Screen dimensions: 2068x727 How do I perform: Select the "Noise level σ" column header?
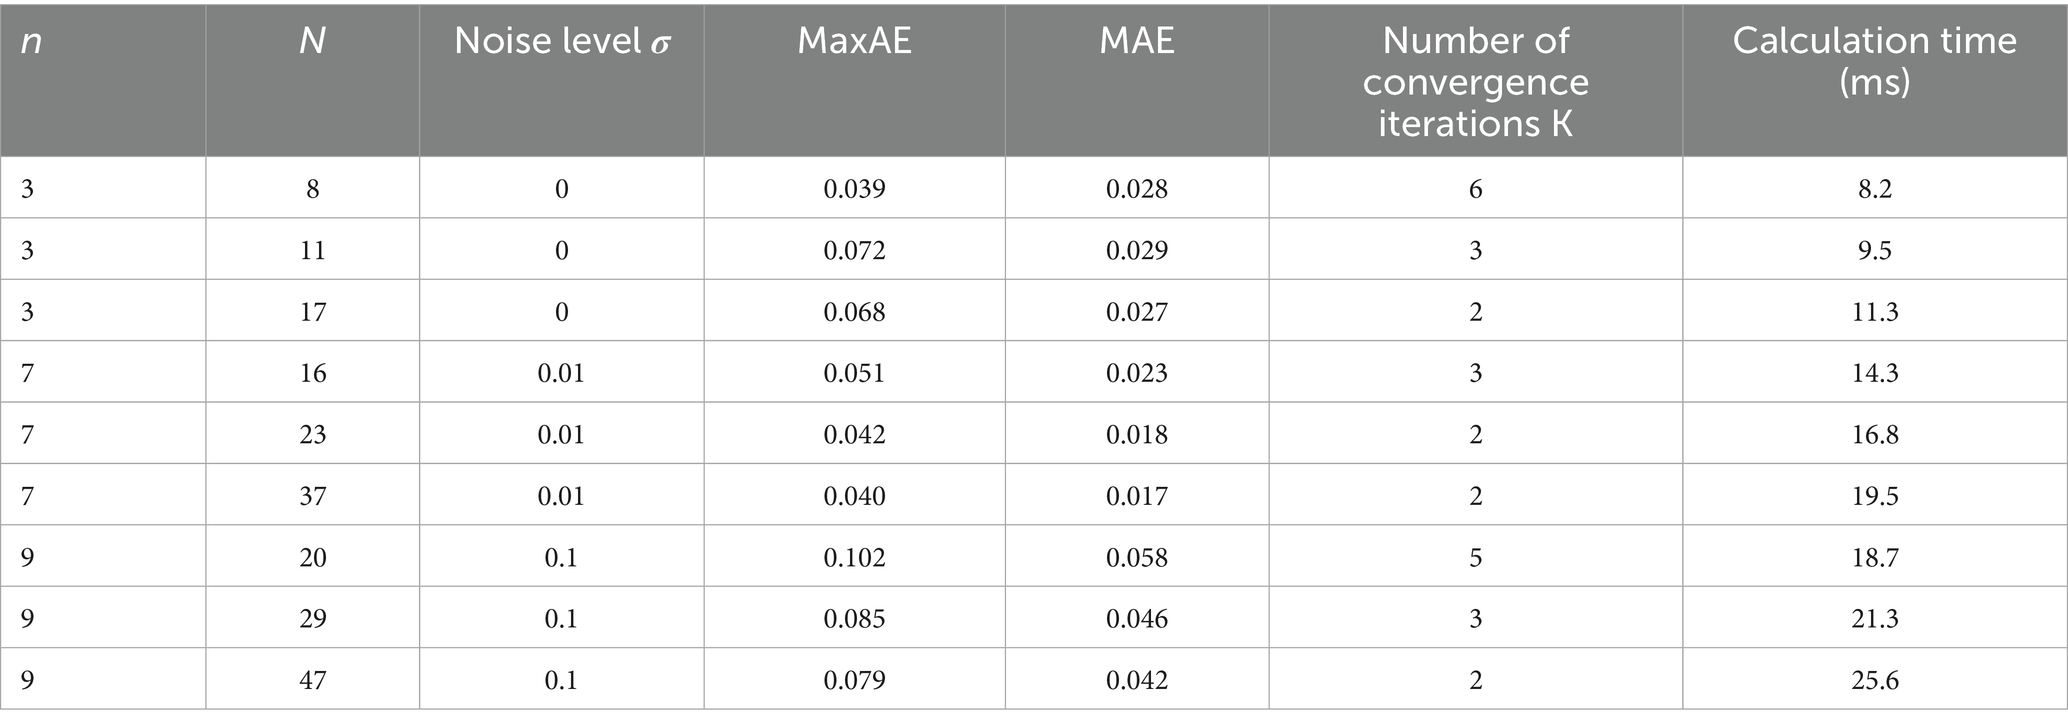[x=561, y=41]
